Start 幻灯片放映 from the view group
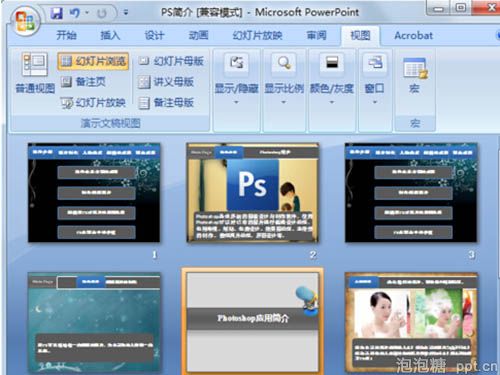Screen dimensions: 500x375 (93, 103)
